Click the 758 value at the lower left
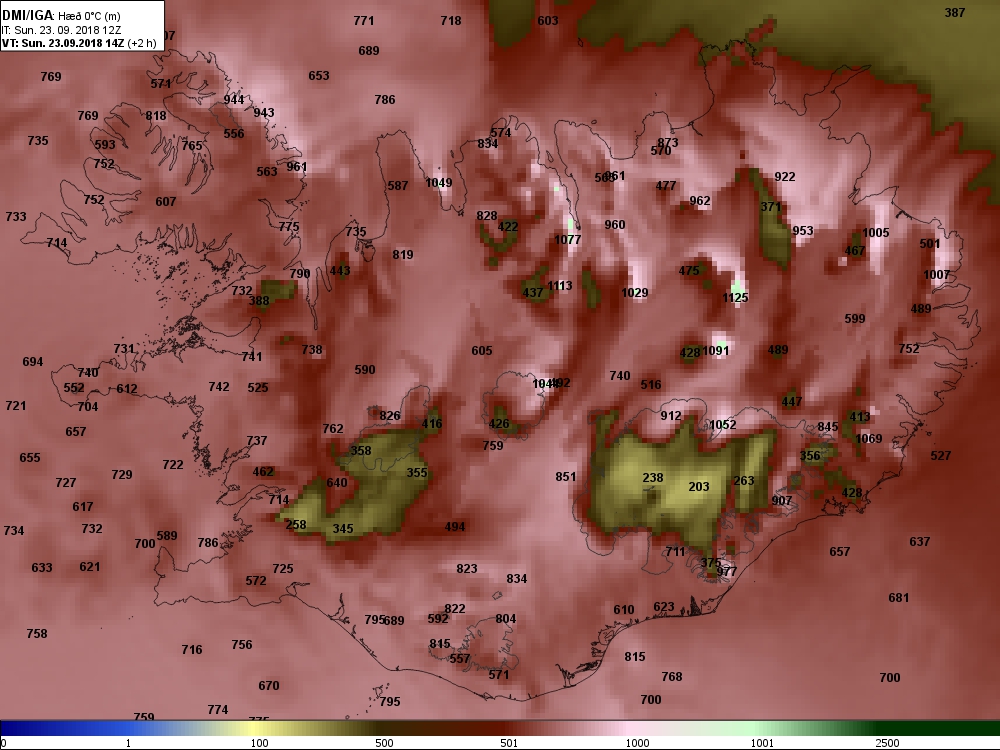The height and width of the screenshot is (750, 1000). coord(37,633)
